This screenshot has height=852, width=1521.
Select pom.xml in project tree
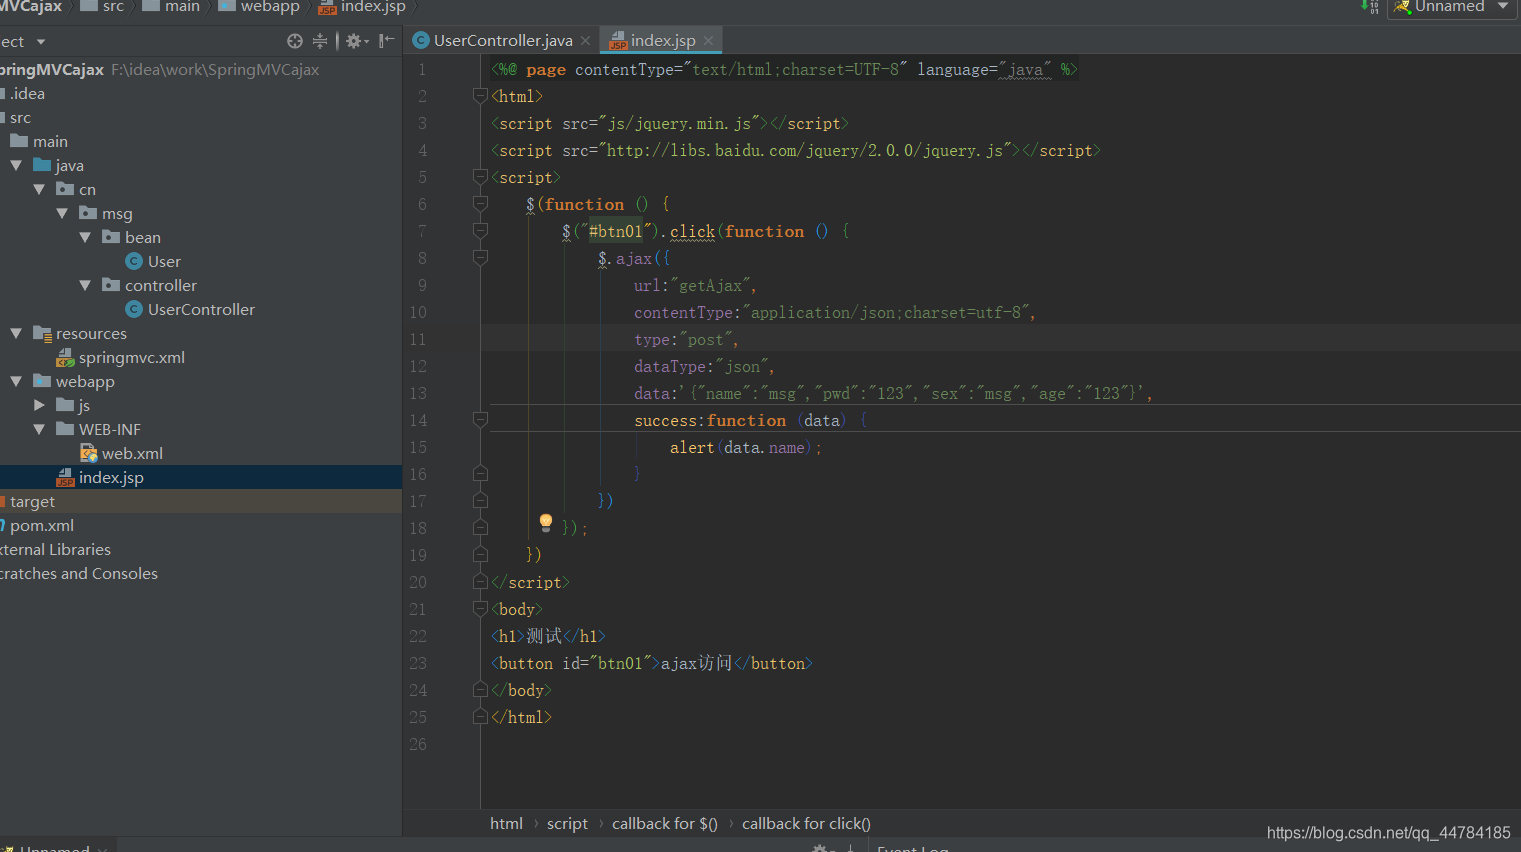click(41, 526)
